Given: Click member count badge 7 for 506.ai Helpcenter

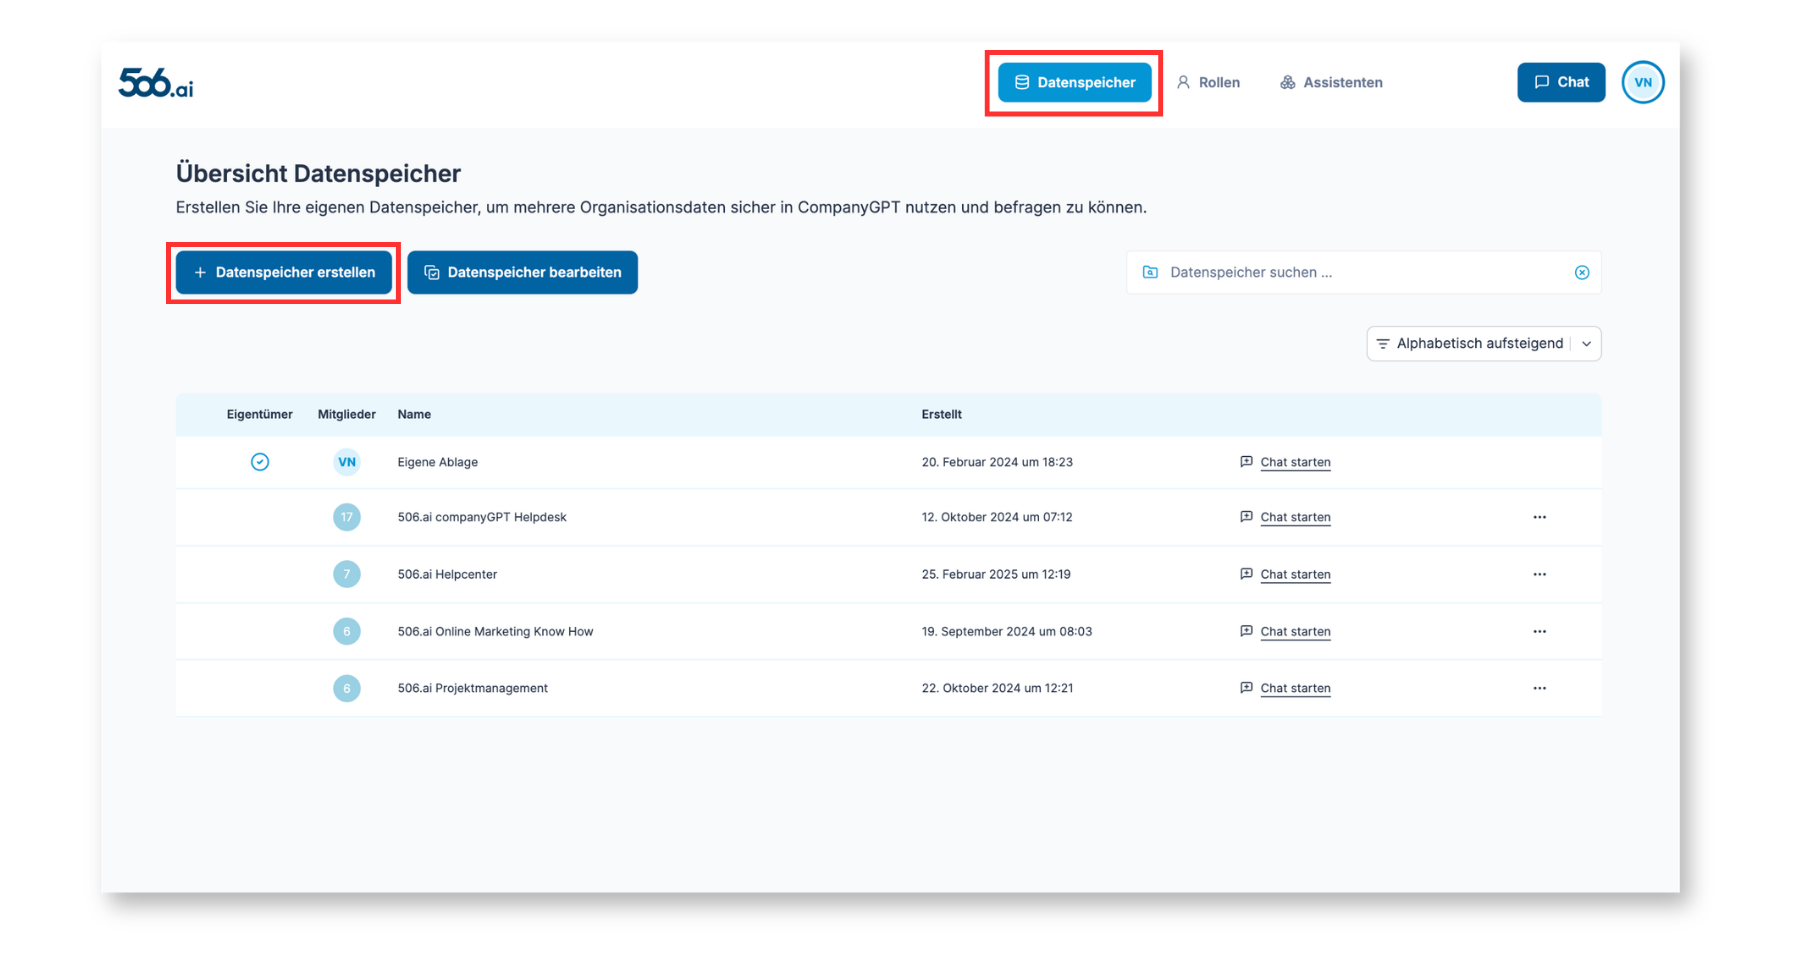Looking at the screenshot, I should (x=347, y=574).
